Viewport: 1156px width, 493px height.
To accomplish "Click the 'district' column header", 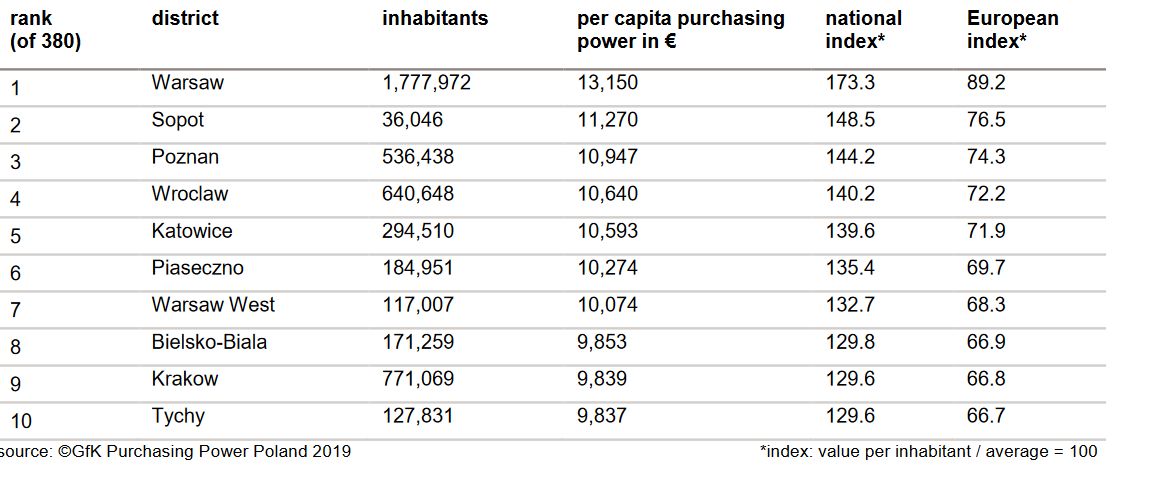I will (185, 19).
